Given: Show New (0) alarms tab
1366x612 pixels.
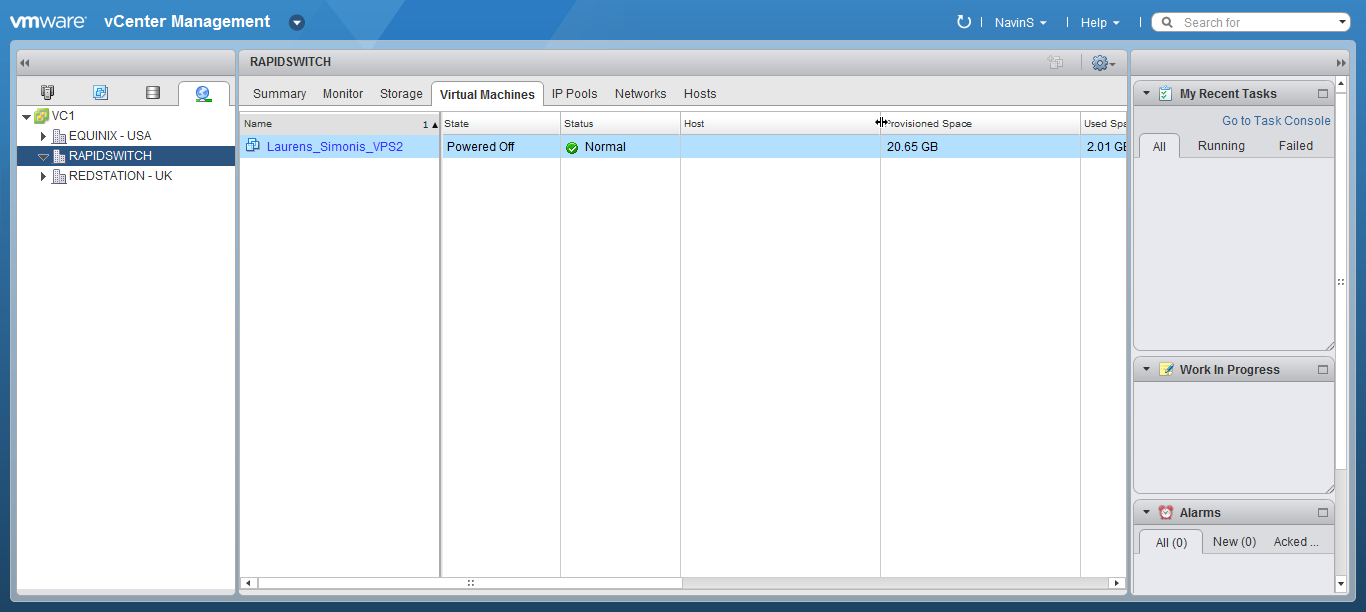Looking at the screenshot, I should click(1234, 541).
